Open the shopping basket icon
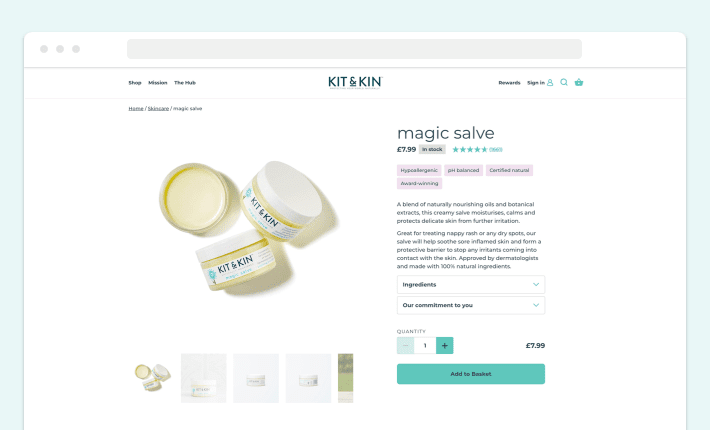Screen dimensions: 710x430 pyautogui.click(x=579, y=82)
